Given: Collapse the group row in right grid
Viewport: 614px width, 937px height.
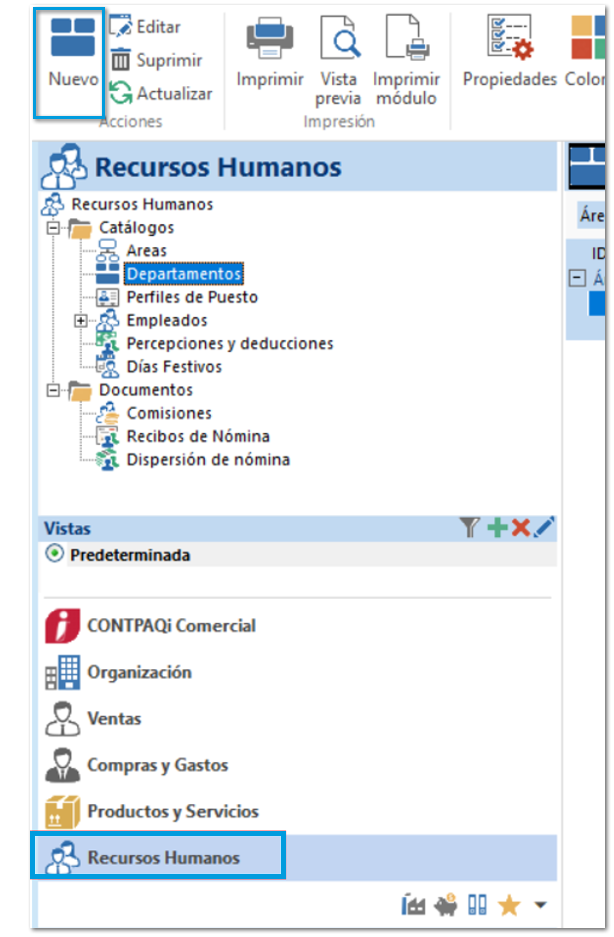Looking at the screenshot, I should click(x=577, y=278).
